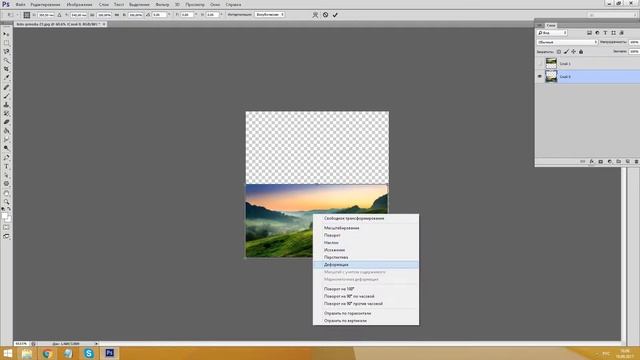The height and width of the screenshot is (360, 640).
Task: Click the Windows Start button
Action: coord(8,353)
